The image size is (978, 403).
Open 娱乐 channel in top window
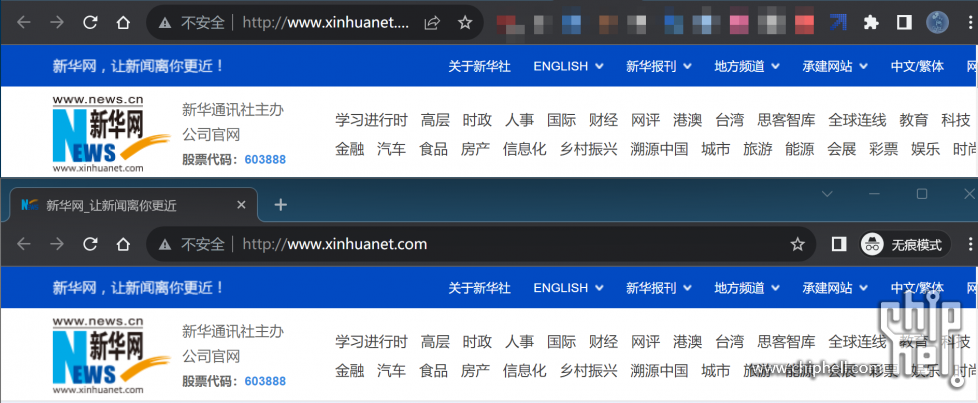[926, 149]
